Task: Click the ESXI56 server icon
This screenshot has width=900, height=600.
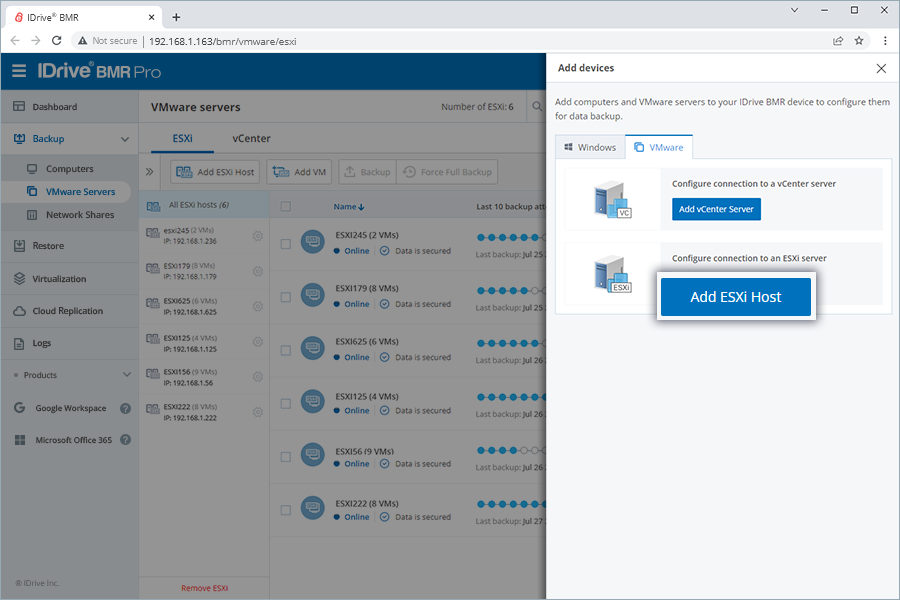Action: coord(313,455)
